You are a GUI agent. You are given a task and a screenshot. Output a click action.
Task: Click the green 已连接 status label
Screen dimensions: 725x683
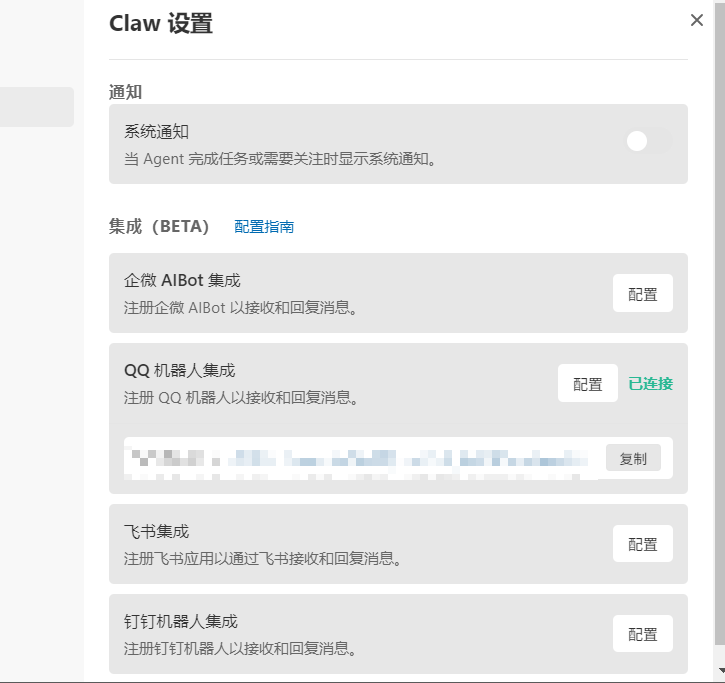click(650, 384)
